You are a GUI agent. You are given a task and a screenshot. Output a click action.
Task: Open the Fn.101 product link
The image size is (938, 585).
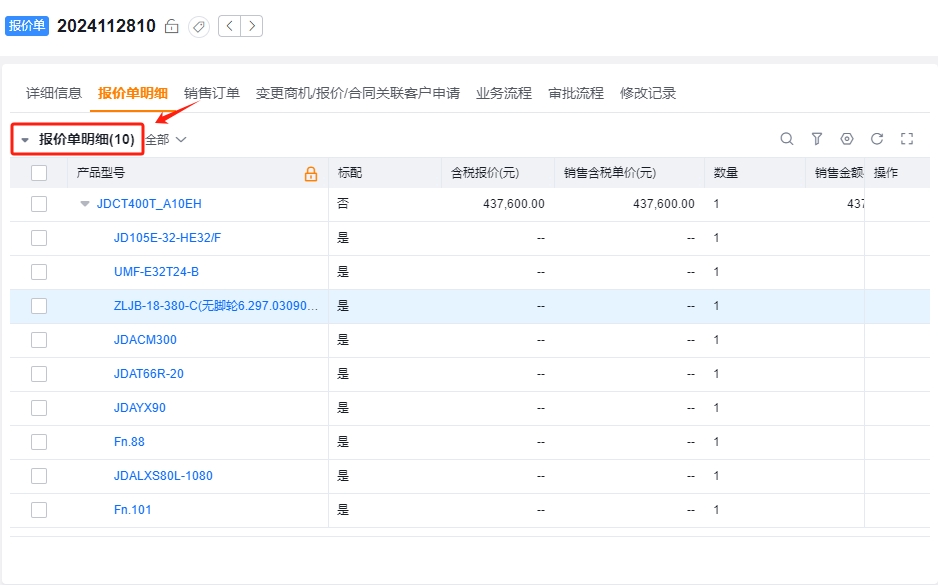point(133,510)
